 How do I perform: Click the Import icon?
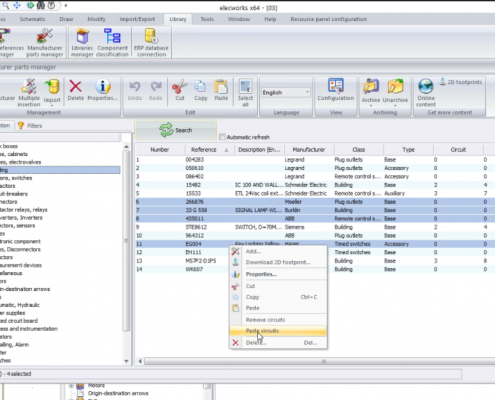click(52, 87)
